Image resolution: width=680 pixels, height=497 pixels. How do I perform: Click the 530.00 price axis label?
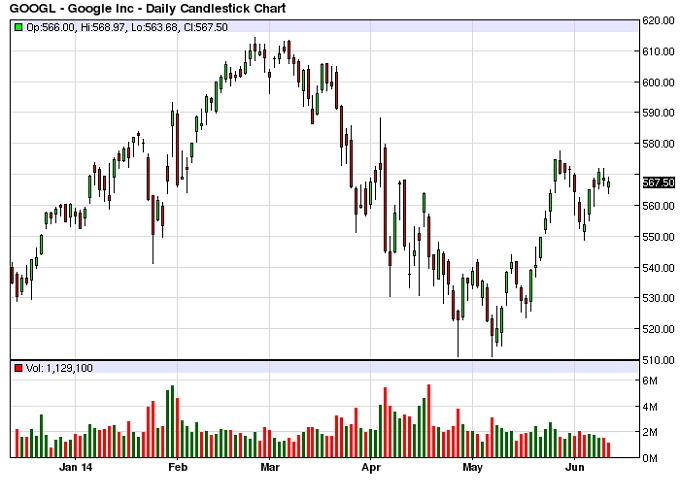(658, 298)
